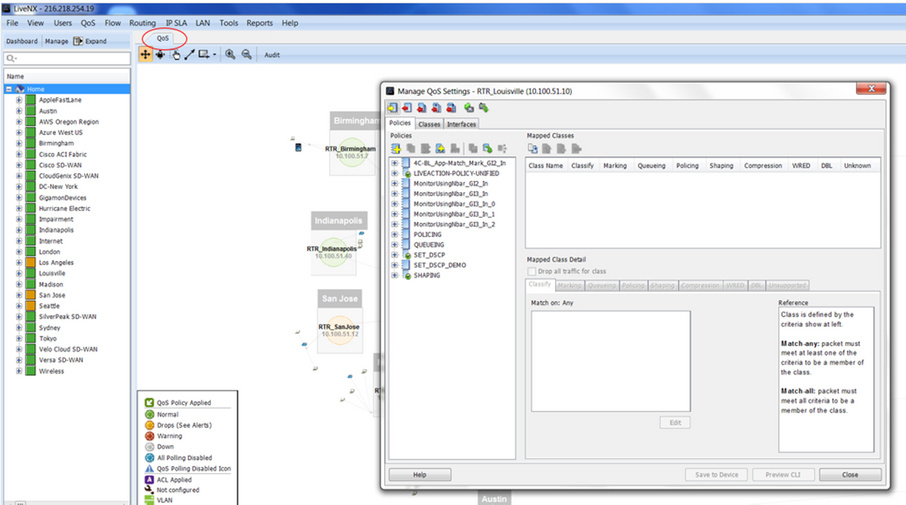Click the RTR_Indianapolis router node
Viewport: 906px width, 505px height.
[333, 252]
